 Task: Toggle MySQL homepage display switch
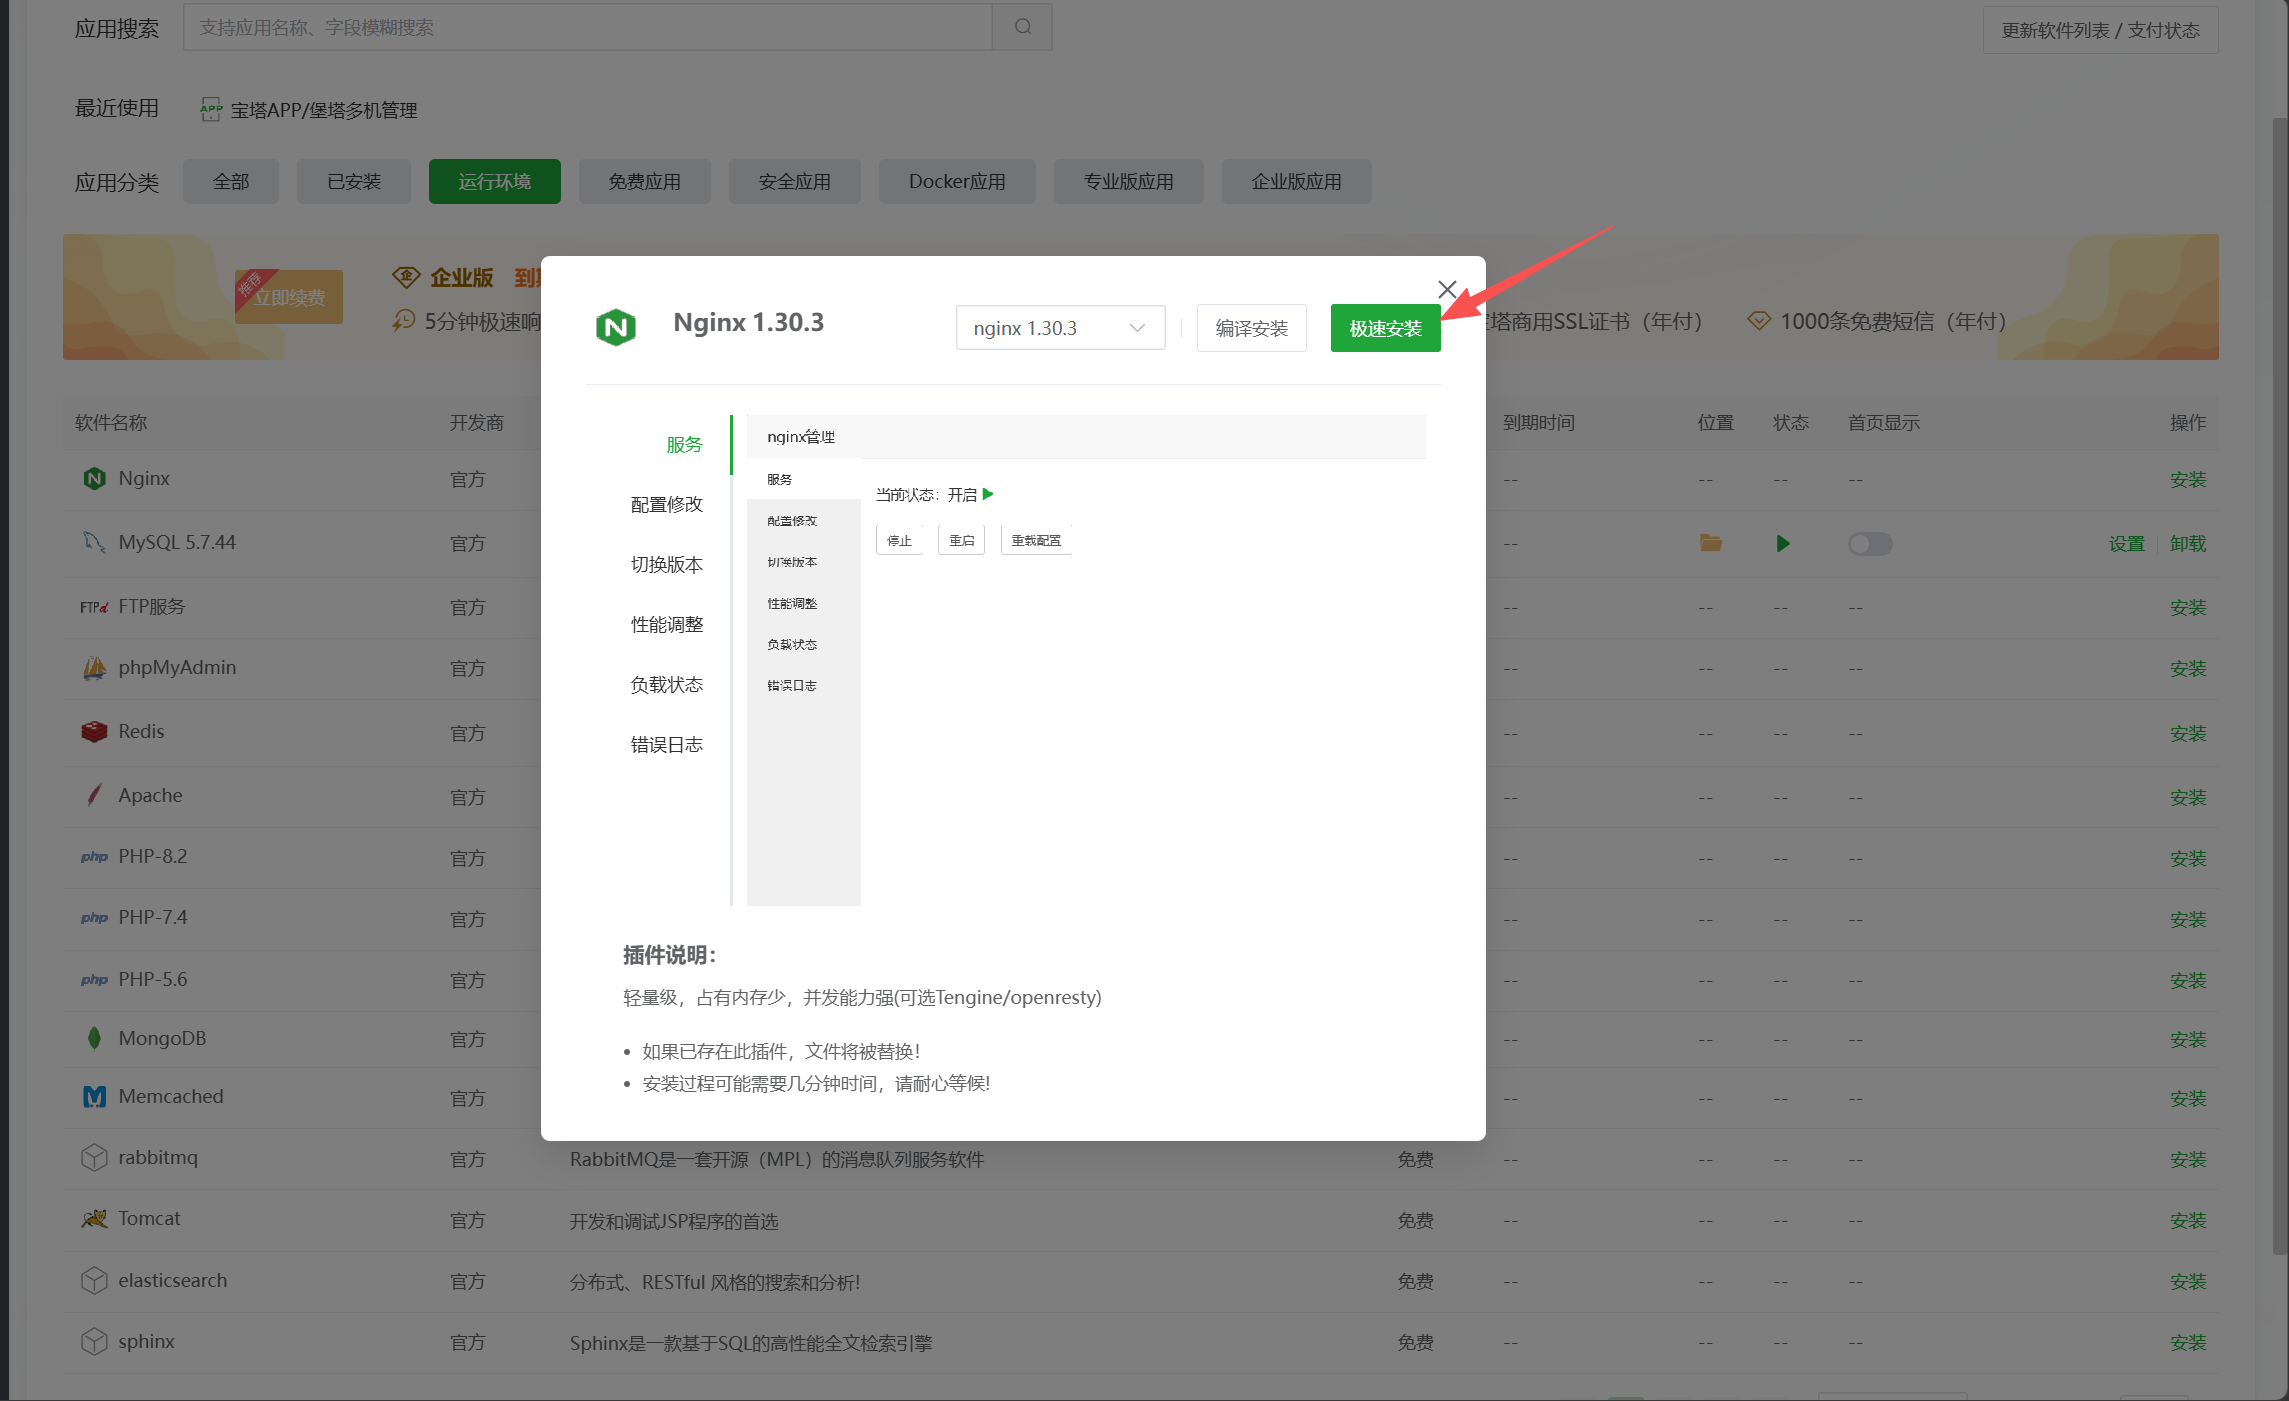coord(1870,544)
